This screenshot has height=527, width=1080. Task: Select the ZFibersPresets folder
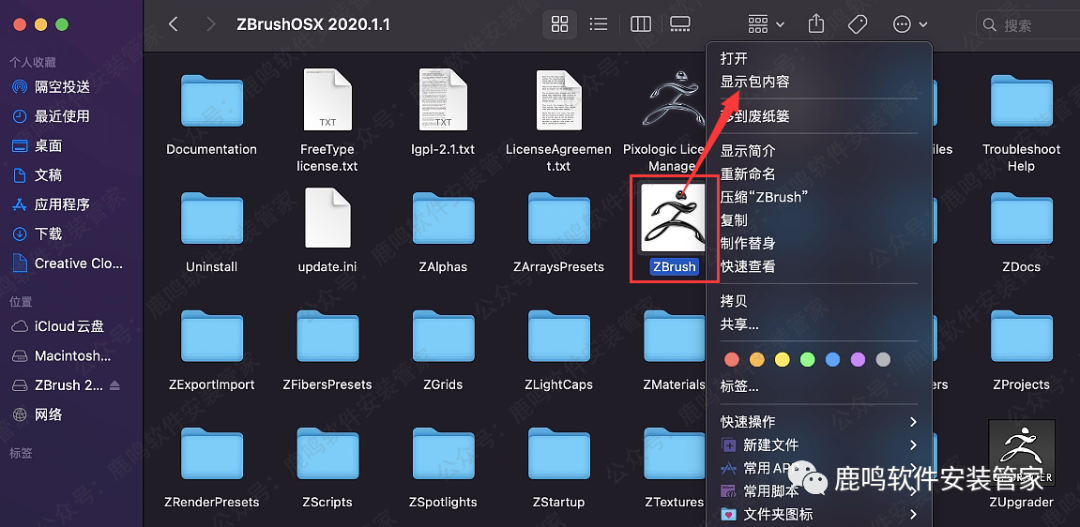click(327, 337)
